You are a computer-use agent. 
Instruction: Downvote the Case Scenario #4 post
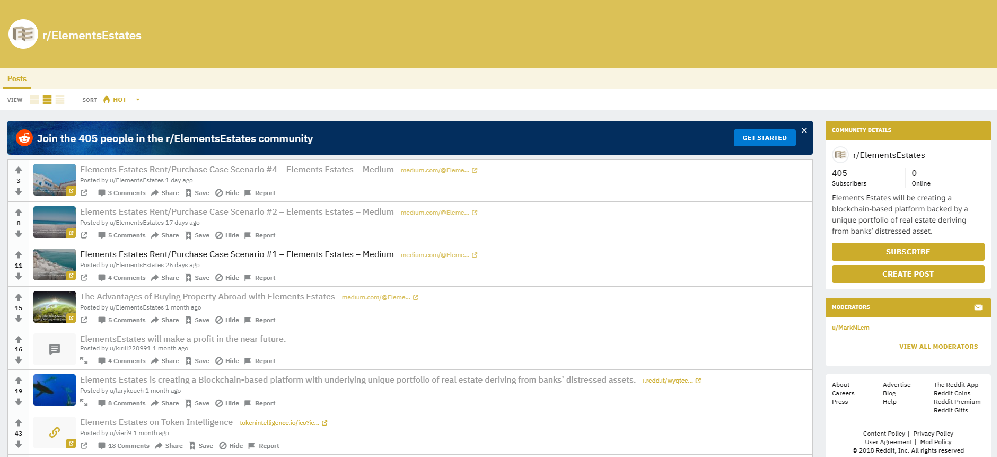(18, 191)
